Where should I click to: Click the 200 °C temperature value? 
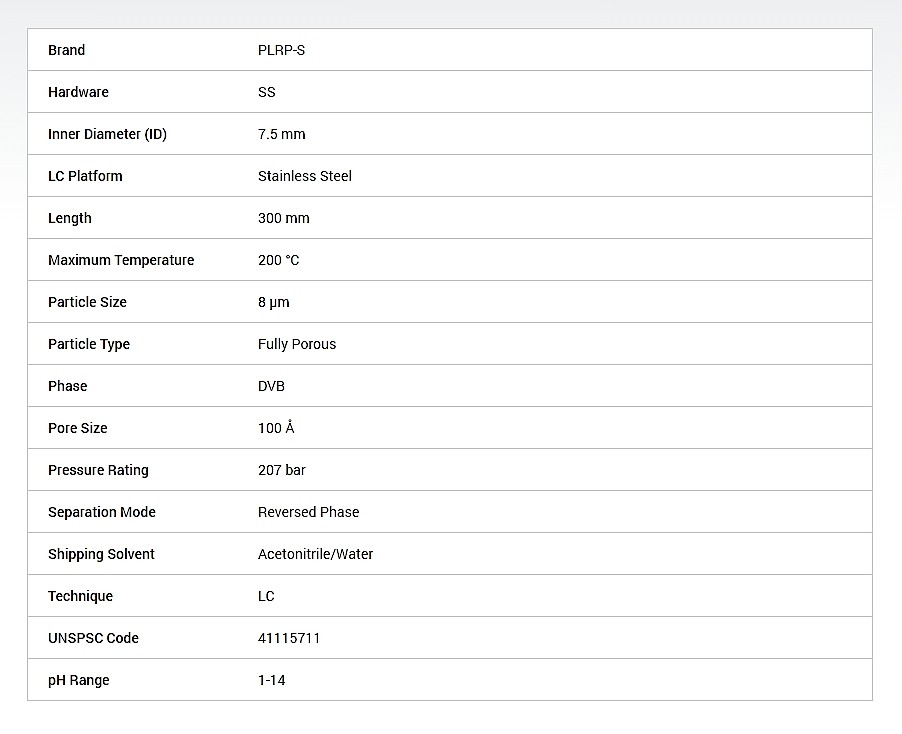(x=278, y=260)
